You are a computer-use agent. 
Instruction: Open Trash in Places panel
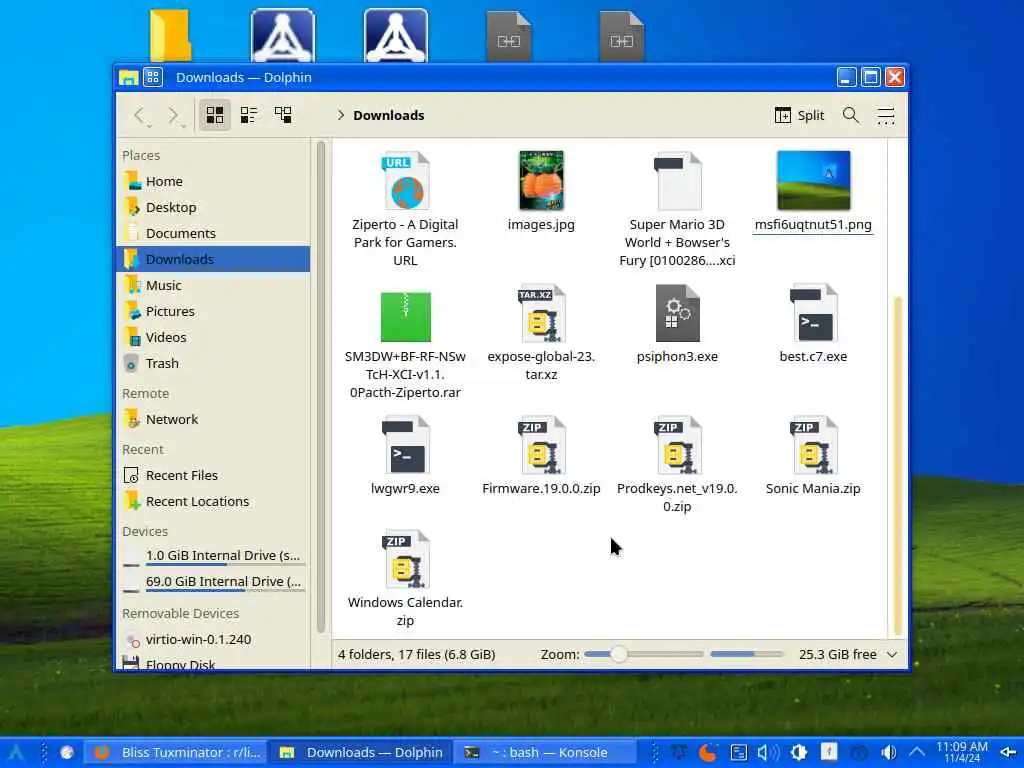(x=214, y=363)
